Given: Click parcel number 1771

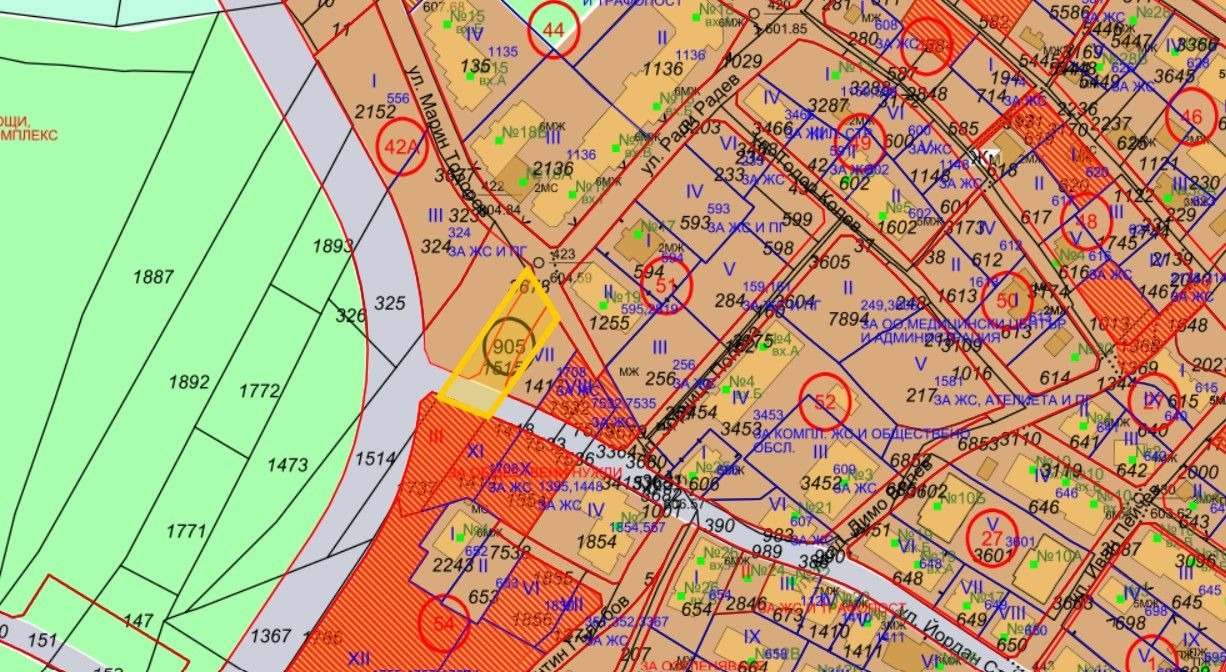Looking at the screenshot, I should (185, 531).
